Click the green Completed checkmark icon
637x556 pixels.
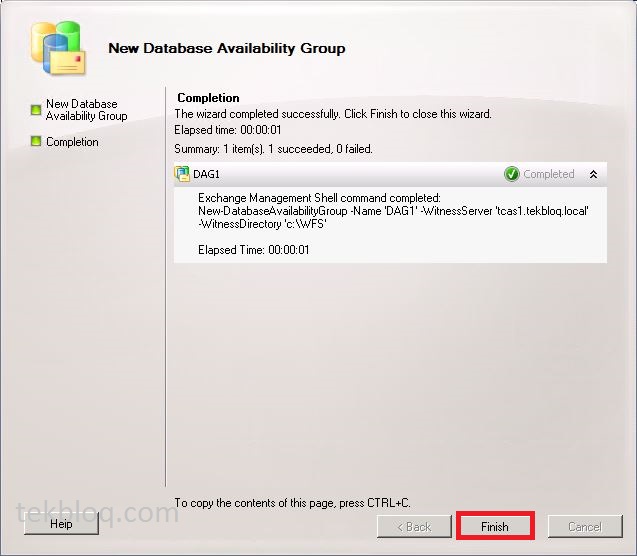(x=511, y=174)
